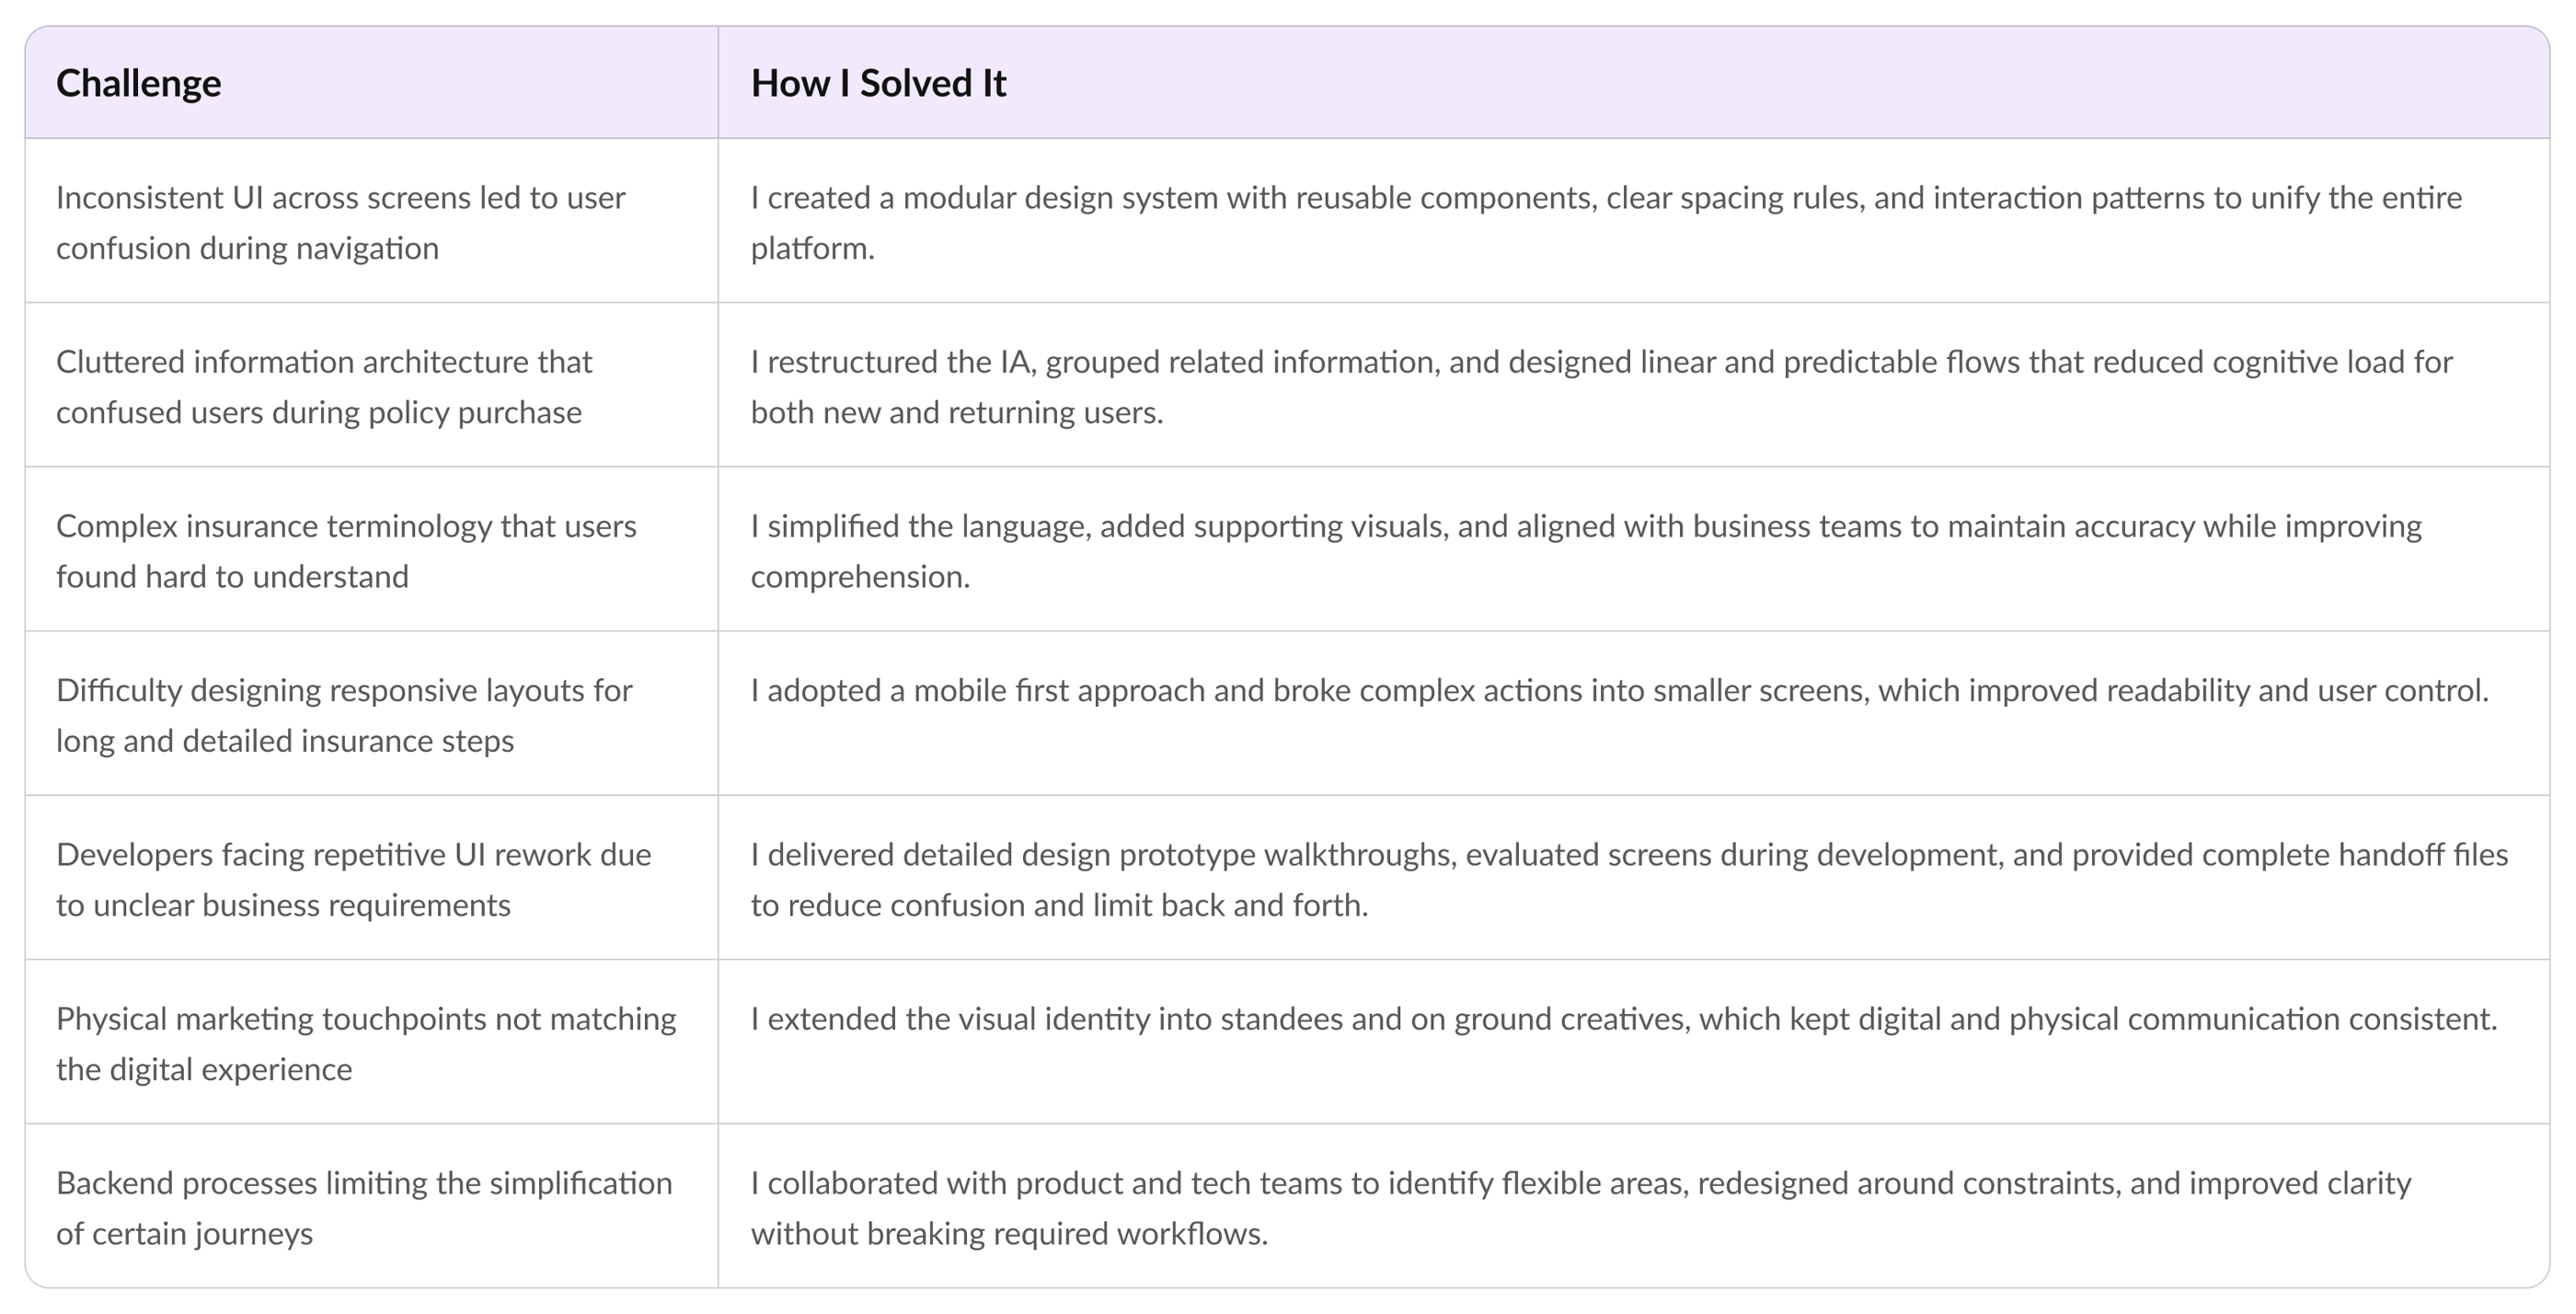
Task: Click "without breaking required workflows." text line
Action: pos(1009,1234)
